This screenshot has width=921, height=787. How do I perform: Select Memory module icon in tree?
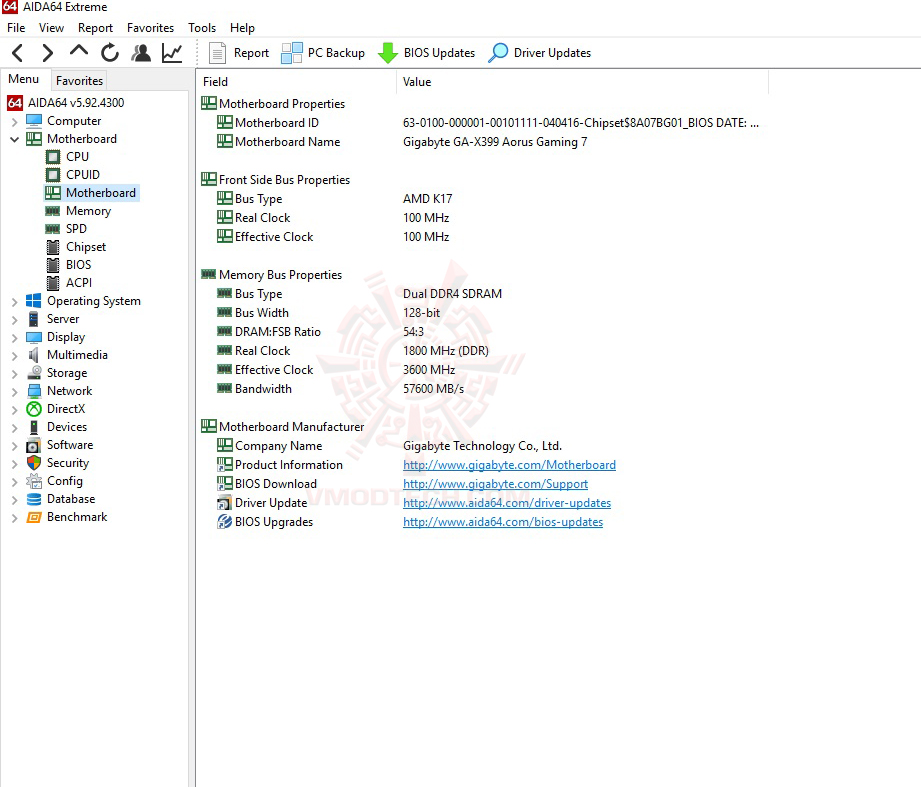click(53, 211)
